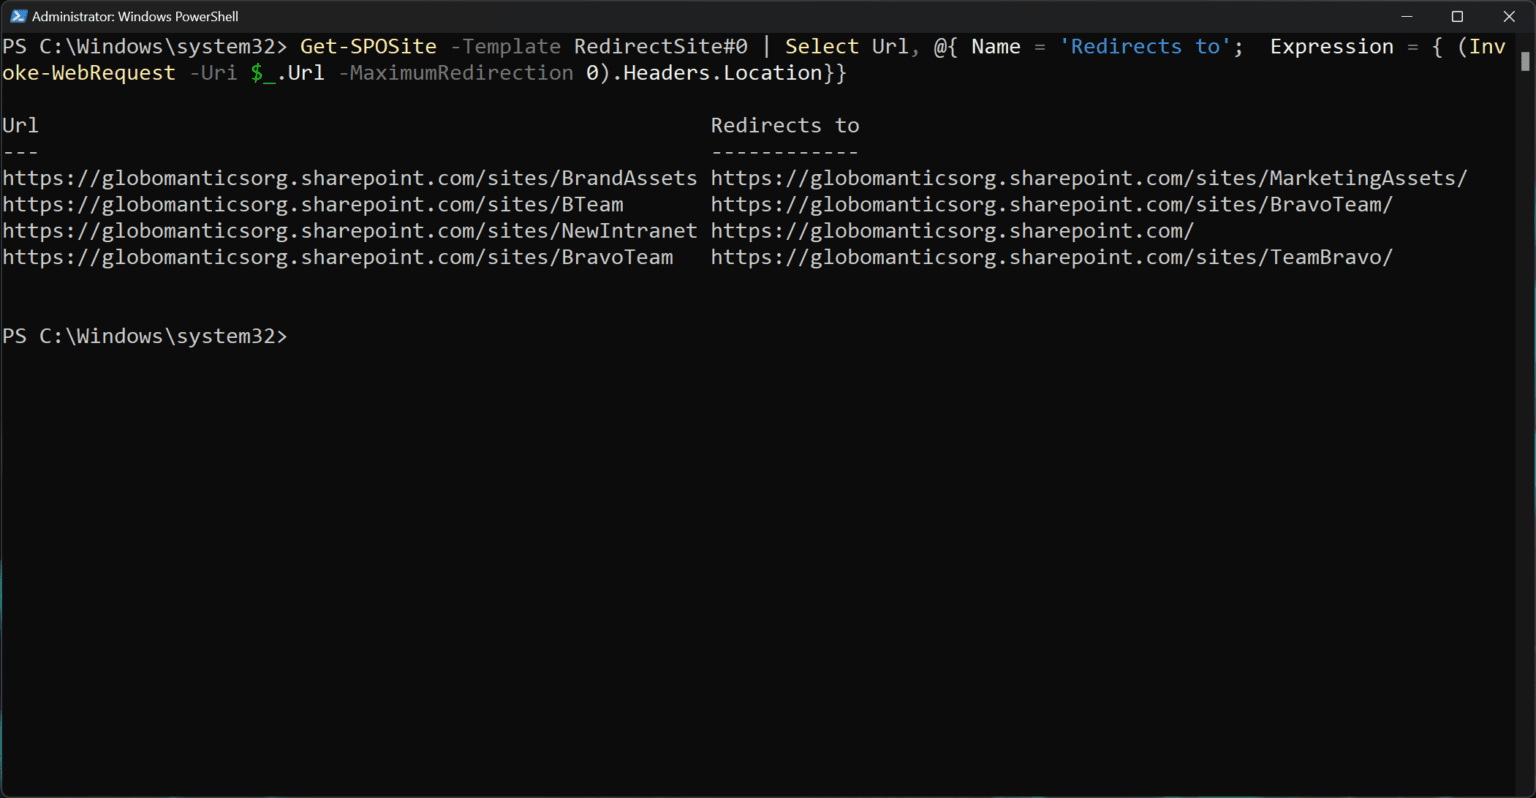
Task: Select the BrandAssets site URL
Action: pyautogui.click(x=349, y=178)
